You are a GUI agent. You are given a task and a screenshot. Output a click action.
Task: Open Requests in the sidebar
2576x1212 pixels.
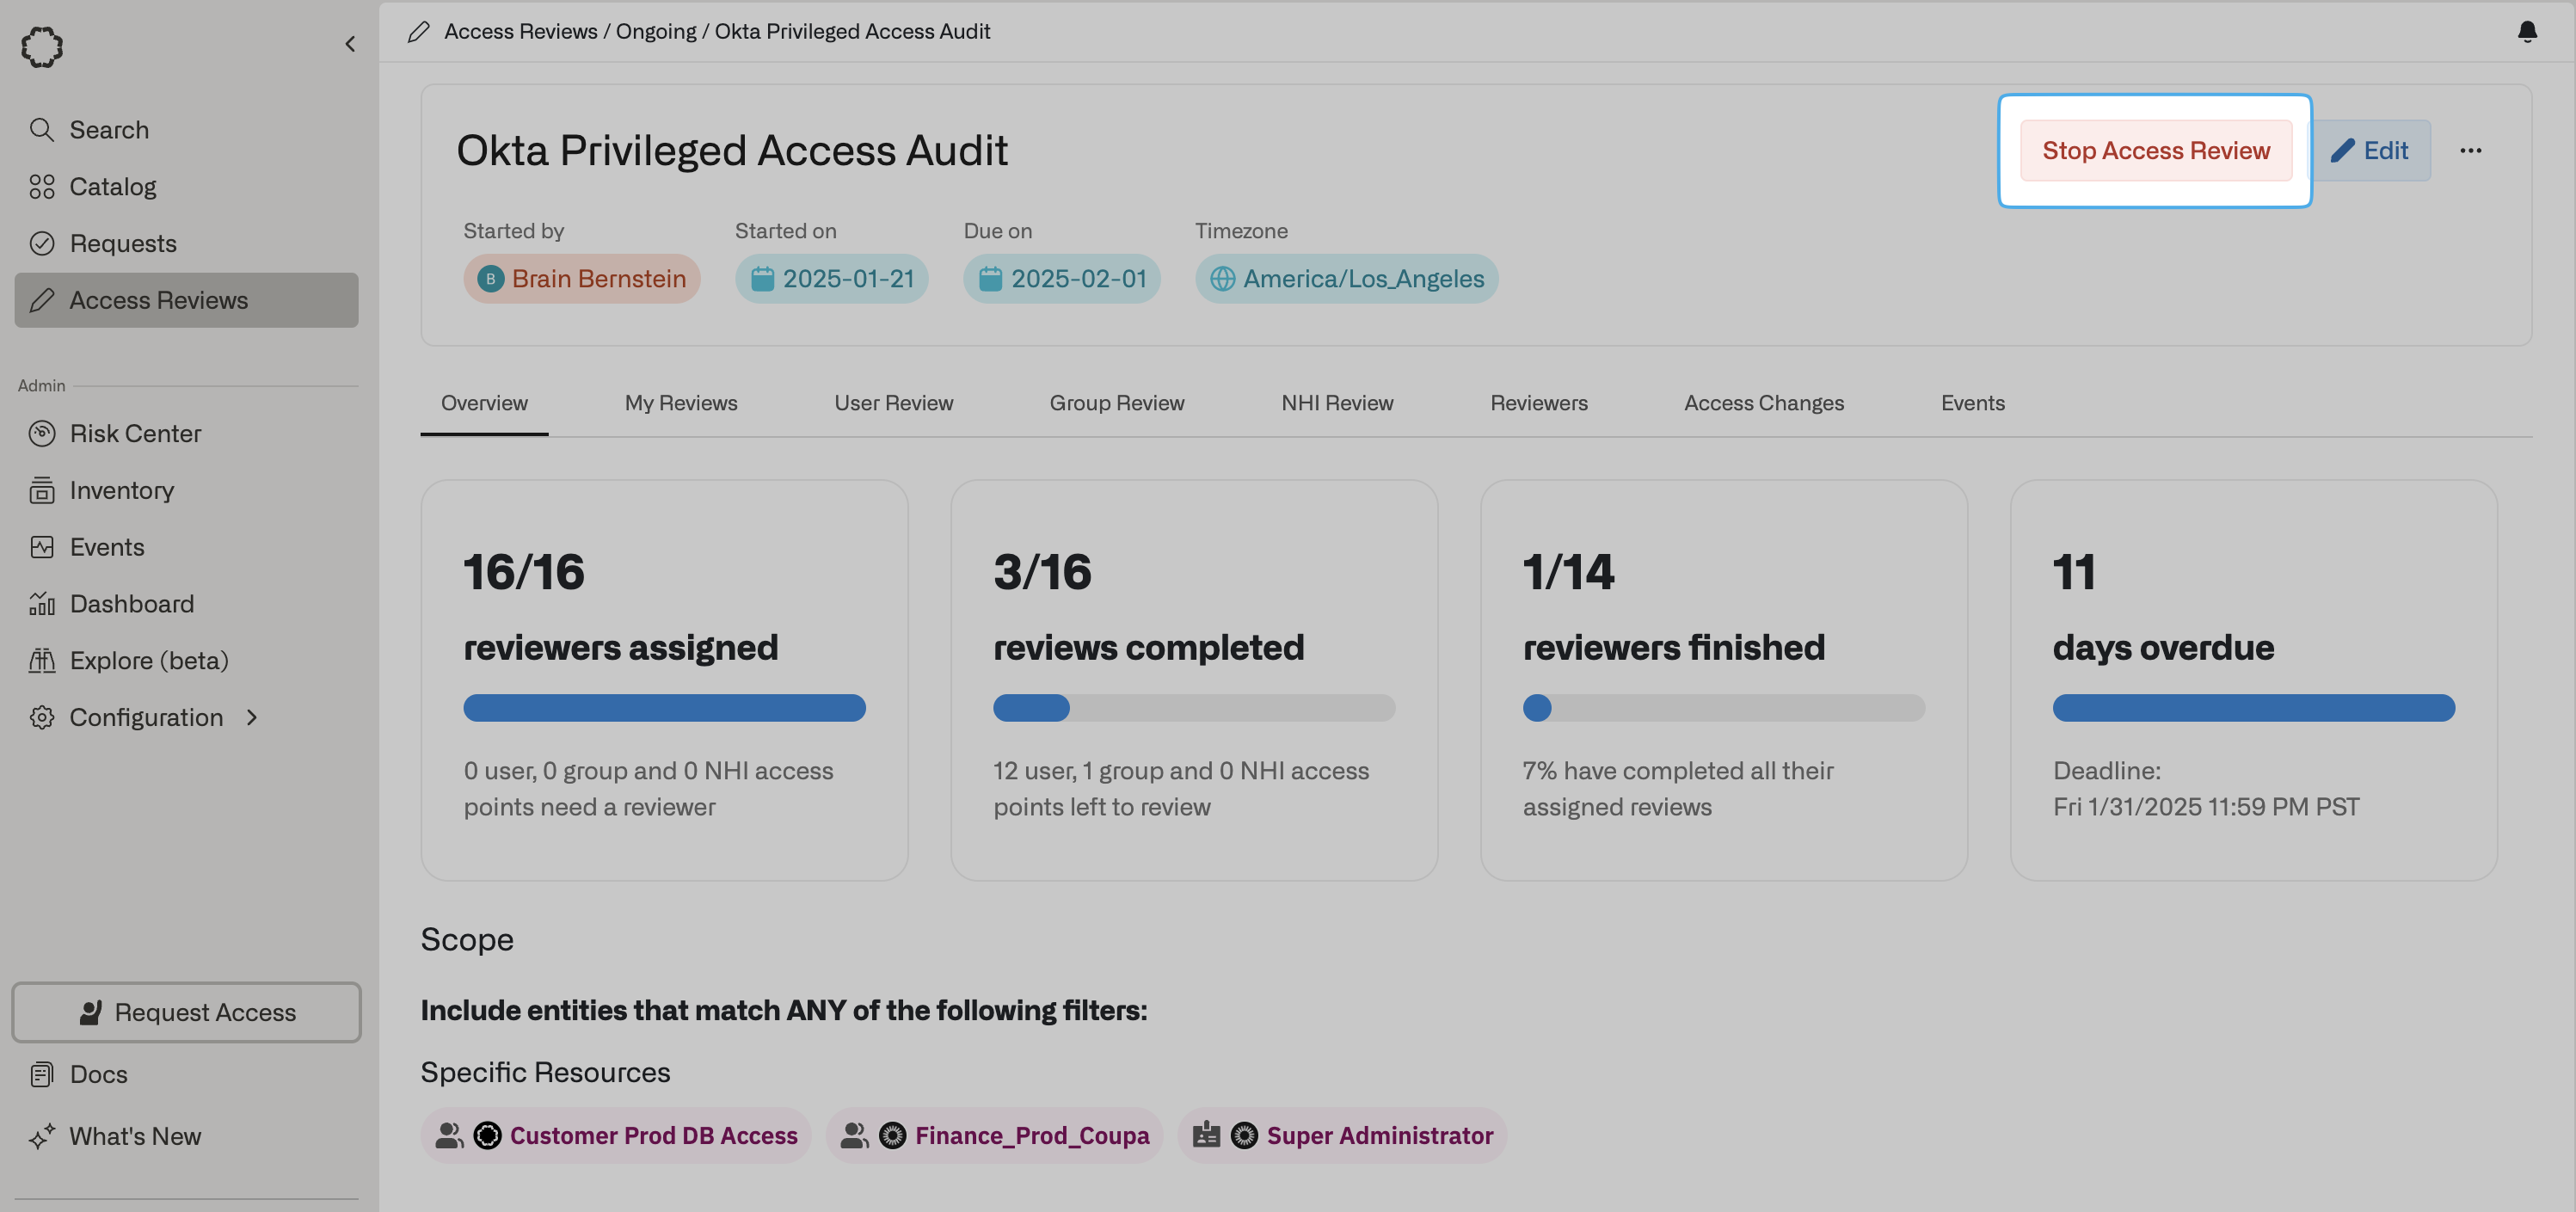[x=122, y=244]
